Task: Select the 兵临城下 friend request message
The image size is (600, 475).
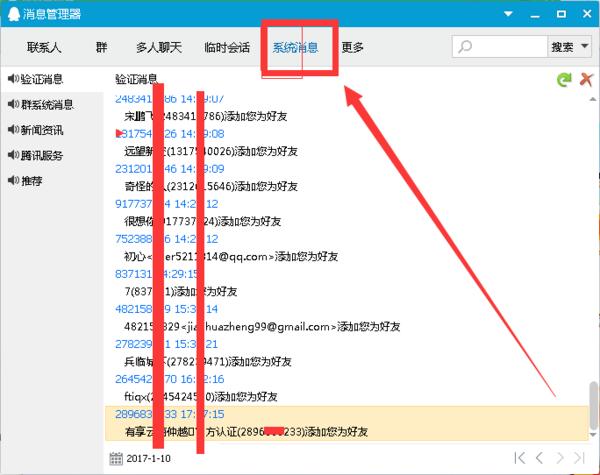Action: point(208,362)
